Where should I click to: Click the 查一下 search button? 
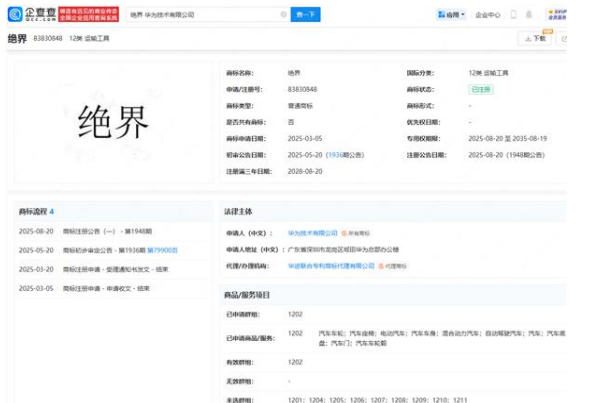click(305, 15)
